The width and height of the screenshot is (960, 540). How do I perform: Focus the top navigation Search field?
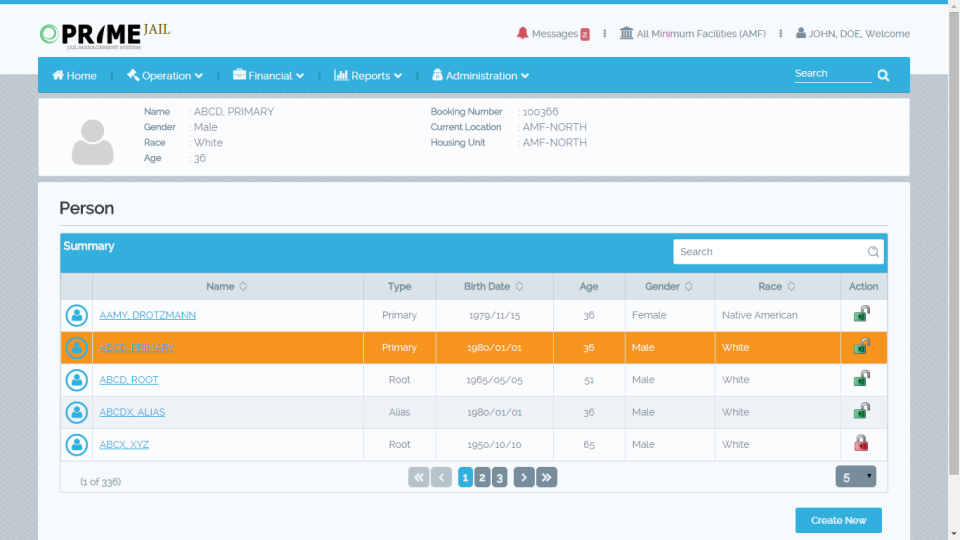click(x=833, y=73)
